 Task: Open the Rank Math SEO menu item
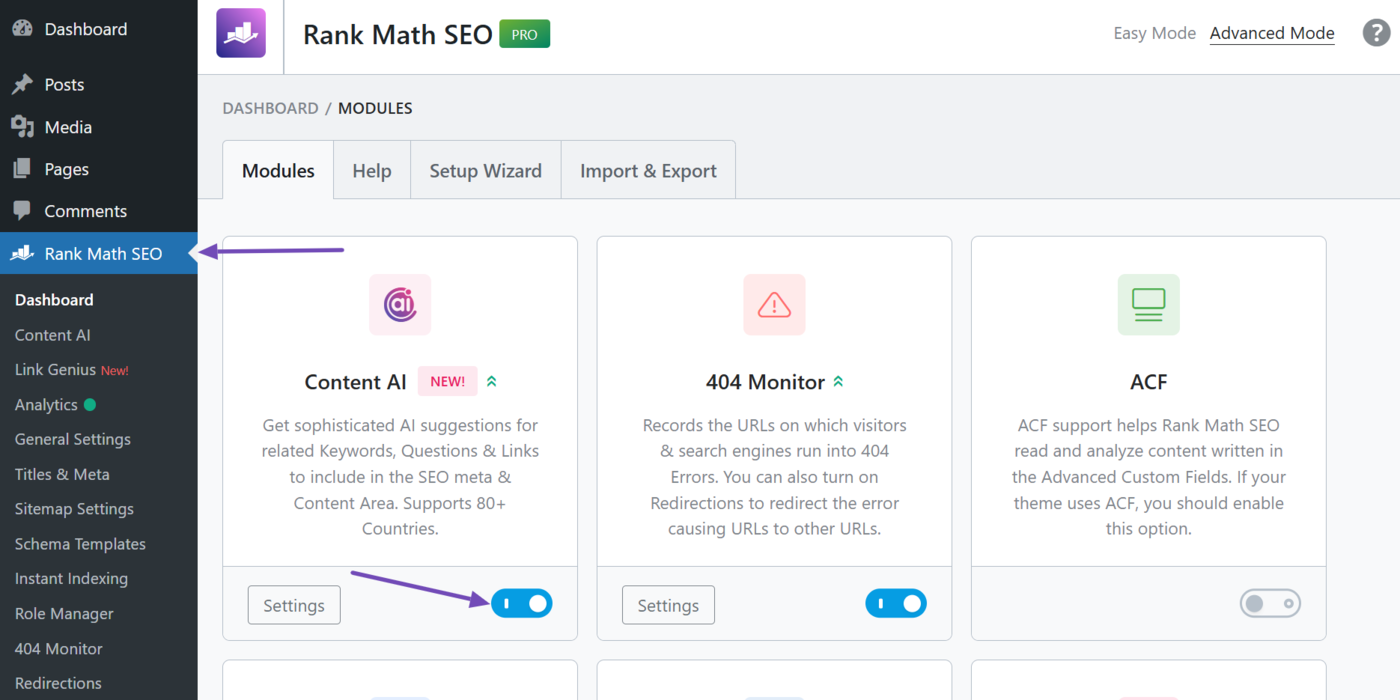98,253
